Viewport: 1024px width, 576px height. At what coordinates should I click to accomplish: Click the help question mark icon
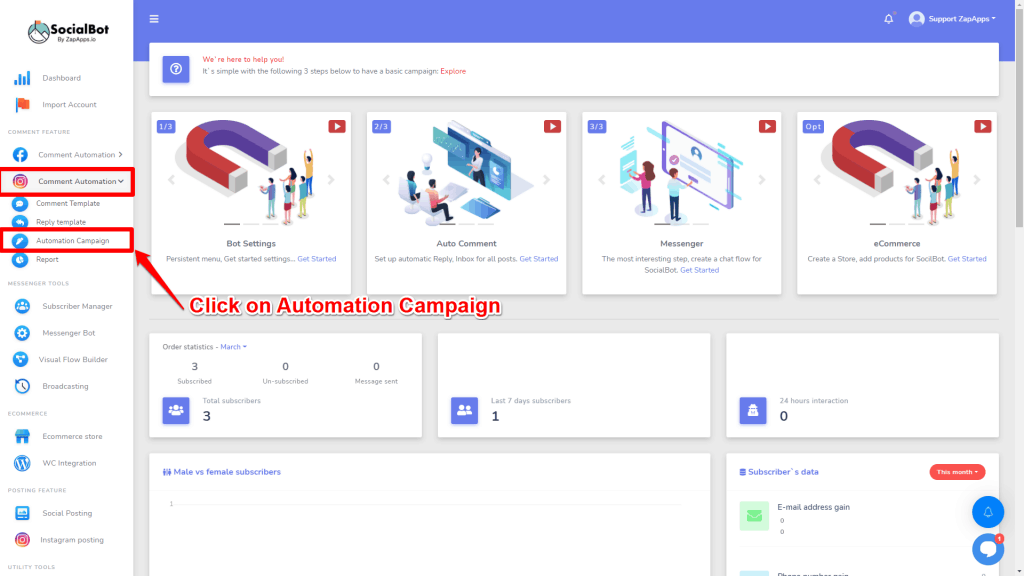pos(176,69)
